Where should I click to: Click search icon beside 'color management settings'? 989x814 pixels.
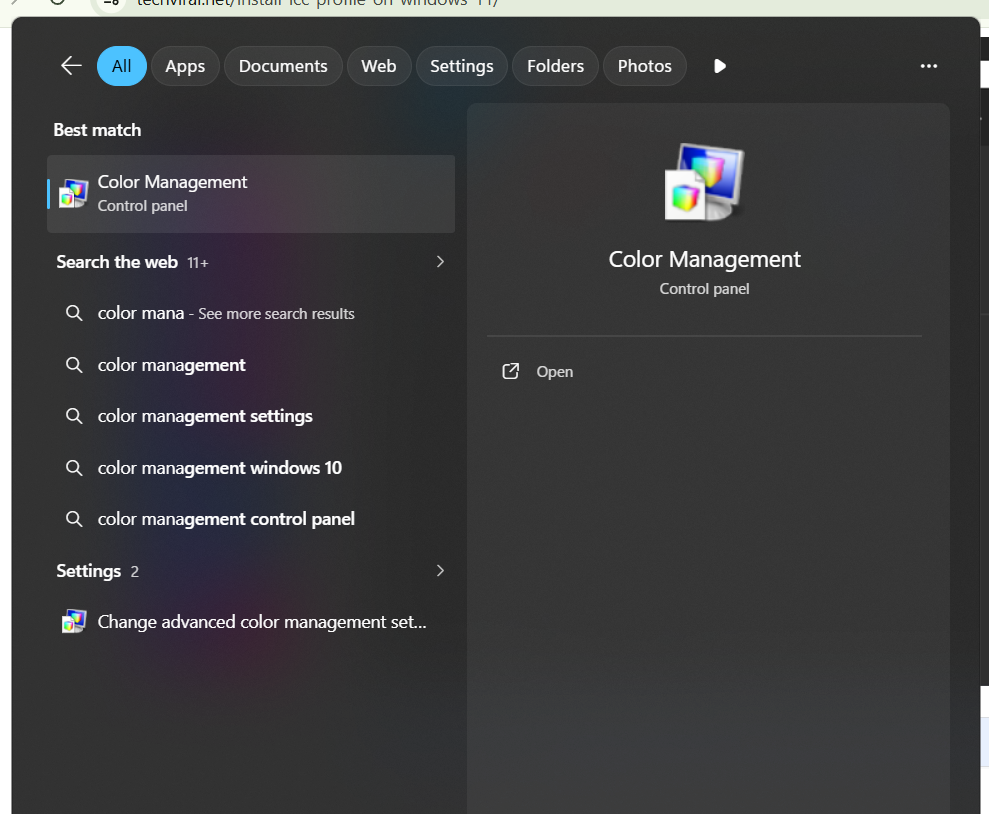(x=74, y=416)
